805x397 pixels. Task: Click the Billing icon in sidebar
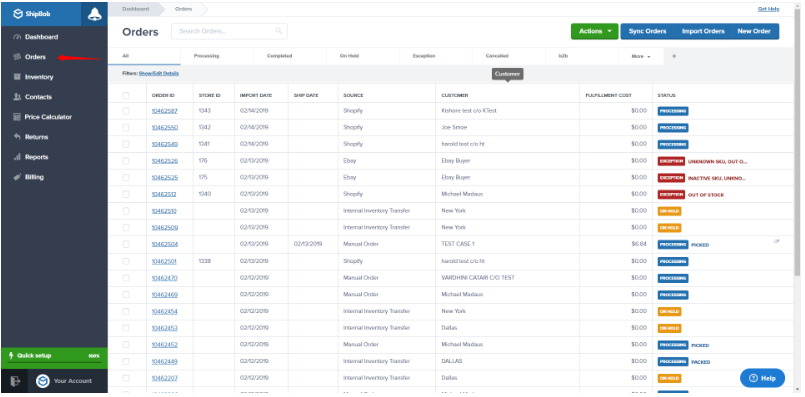click(17, 177)
